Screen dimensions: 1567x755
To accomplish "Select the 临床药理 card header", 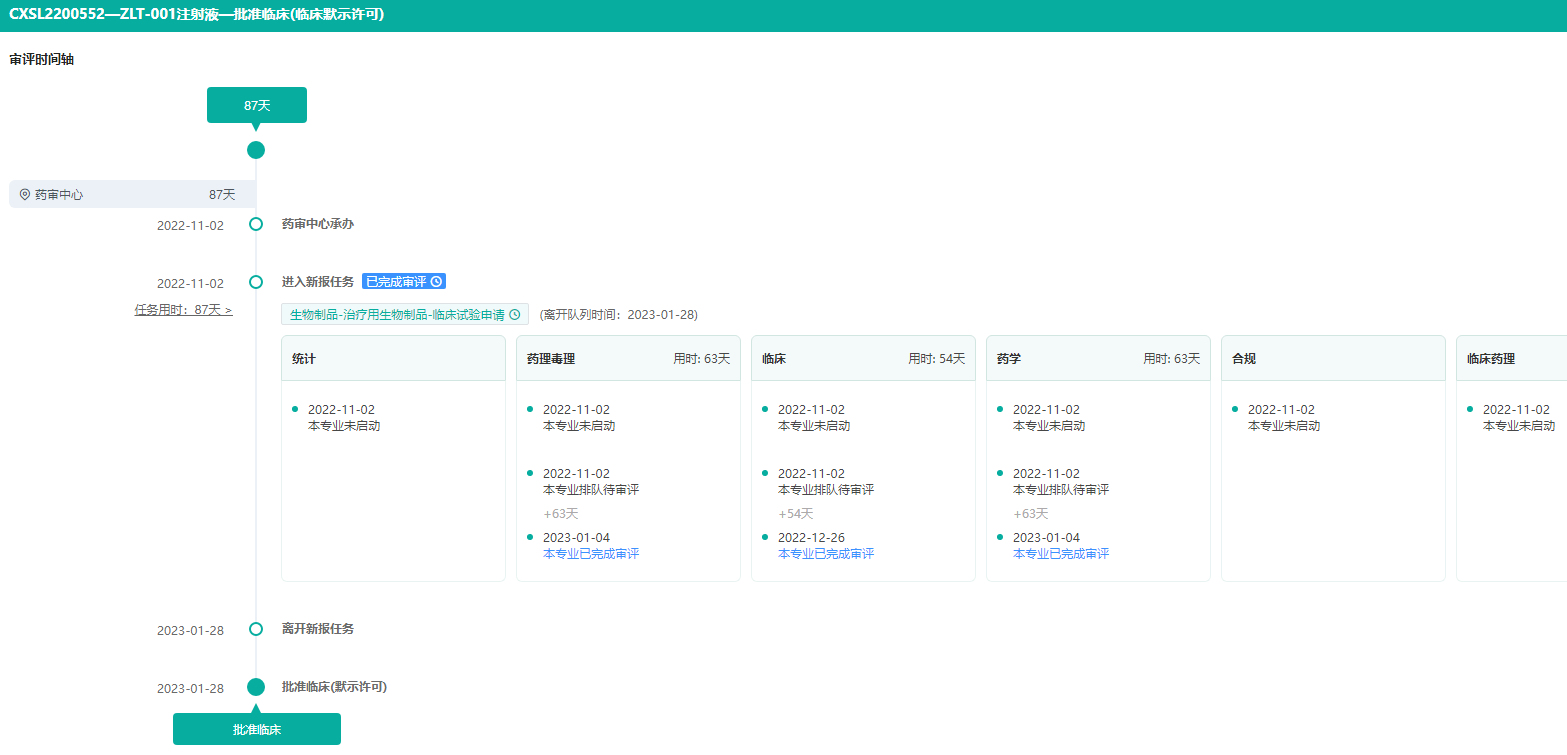I will point(1510,358).
